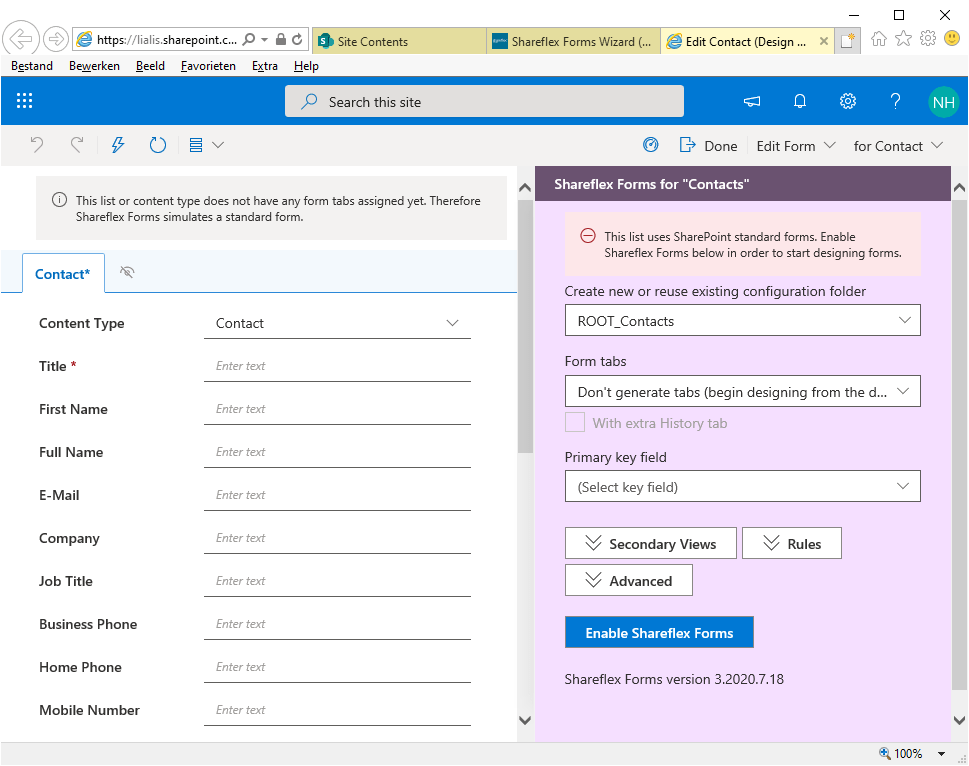Open the configuration folder dropdown ROOT_Contacts

742,321
